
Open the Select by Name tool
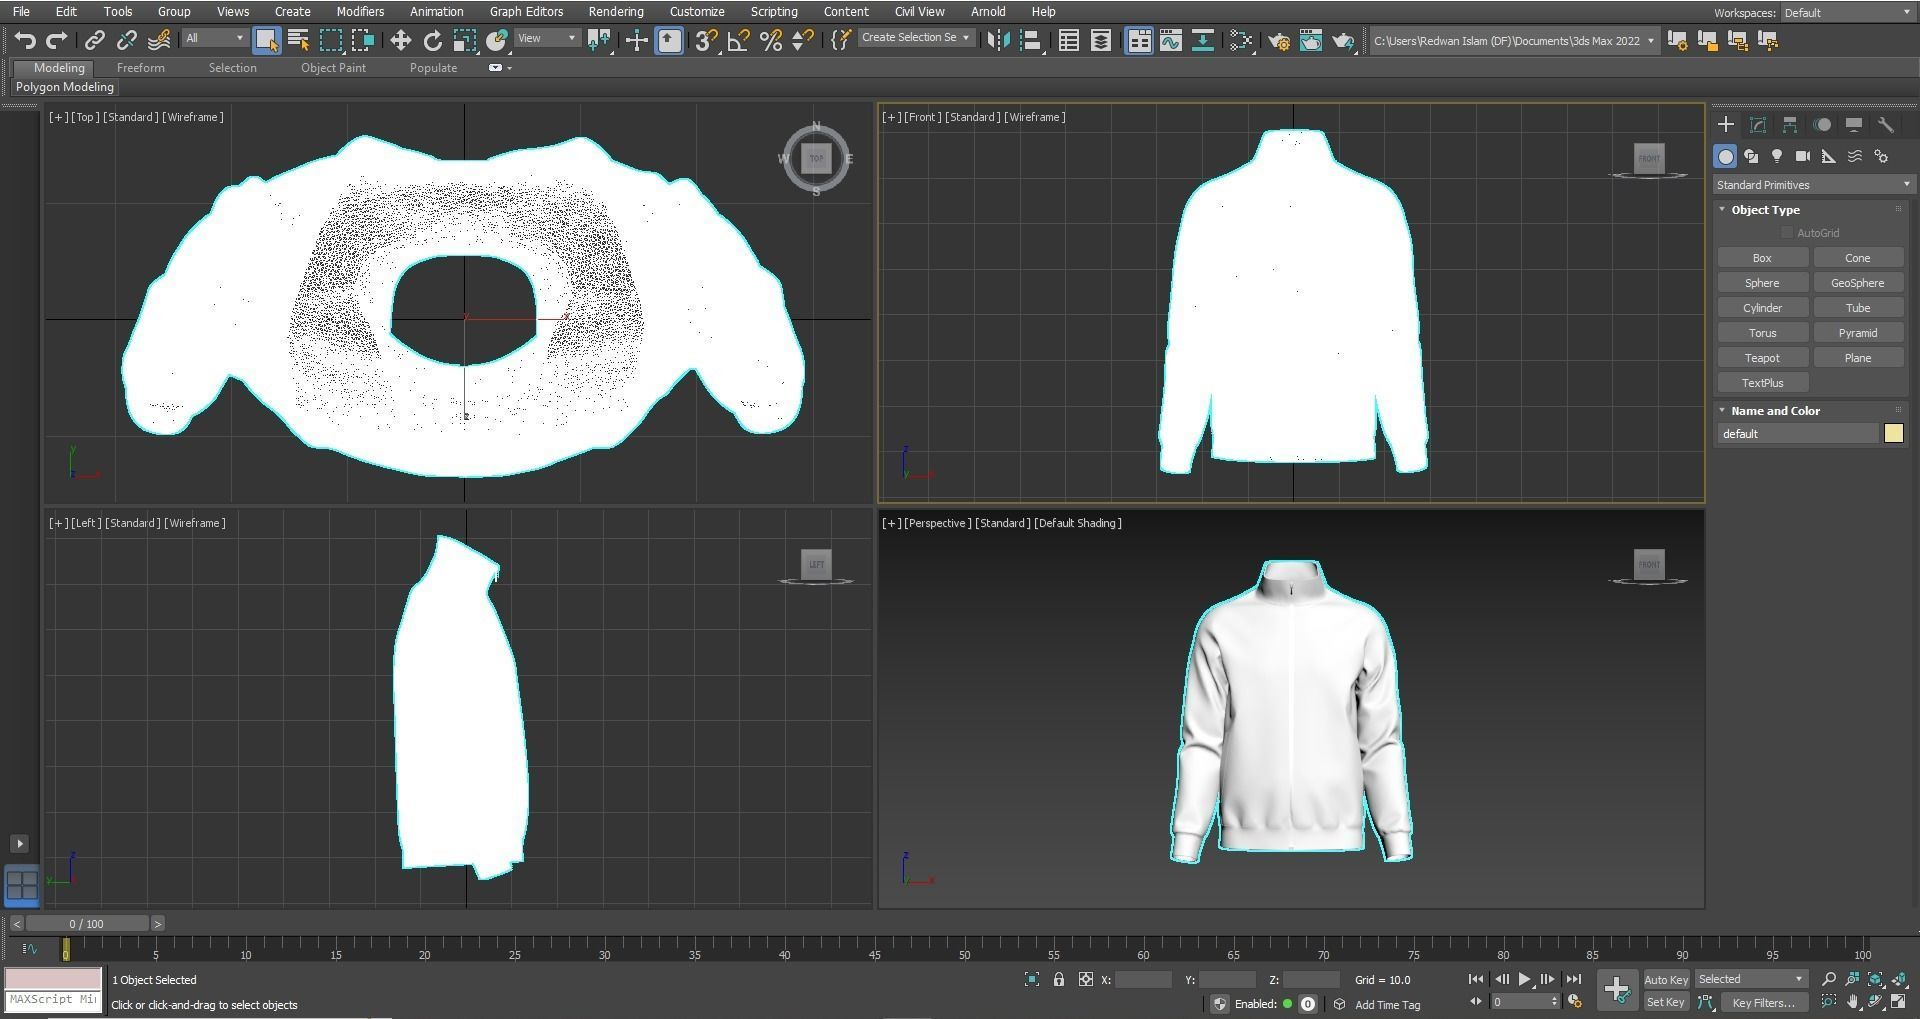298,40
